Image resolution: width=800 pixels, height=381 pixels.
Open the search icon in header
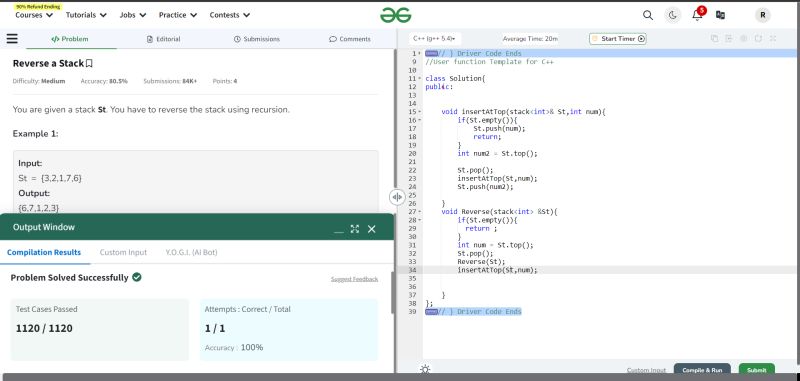pos(648,15)
